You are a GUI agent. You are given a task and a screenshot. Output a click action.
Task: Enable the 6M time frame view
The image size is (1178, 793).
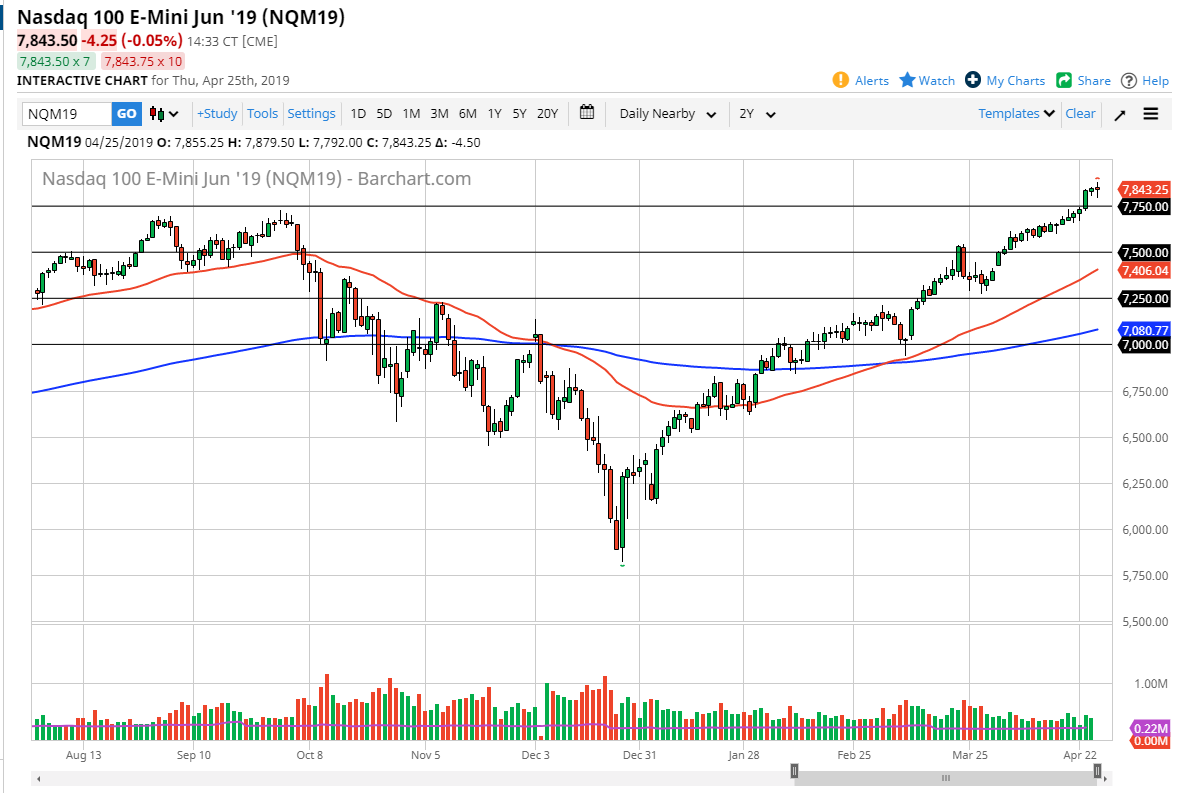click(x=466, y=113)
